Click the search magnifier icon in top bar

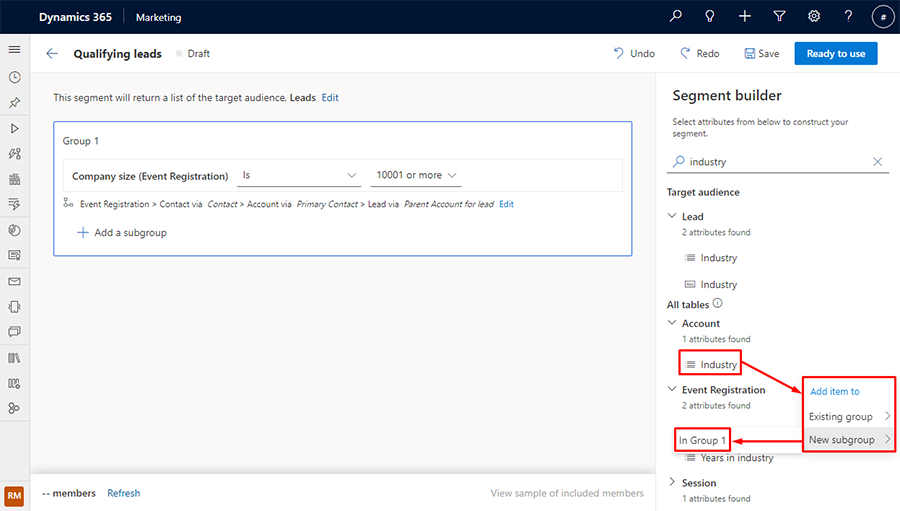(x=676, y=17)
